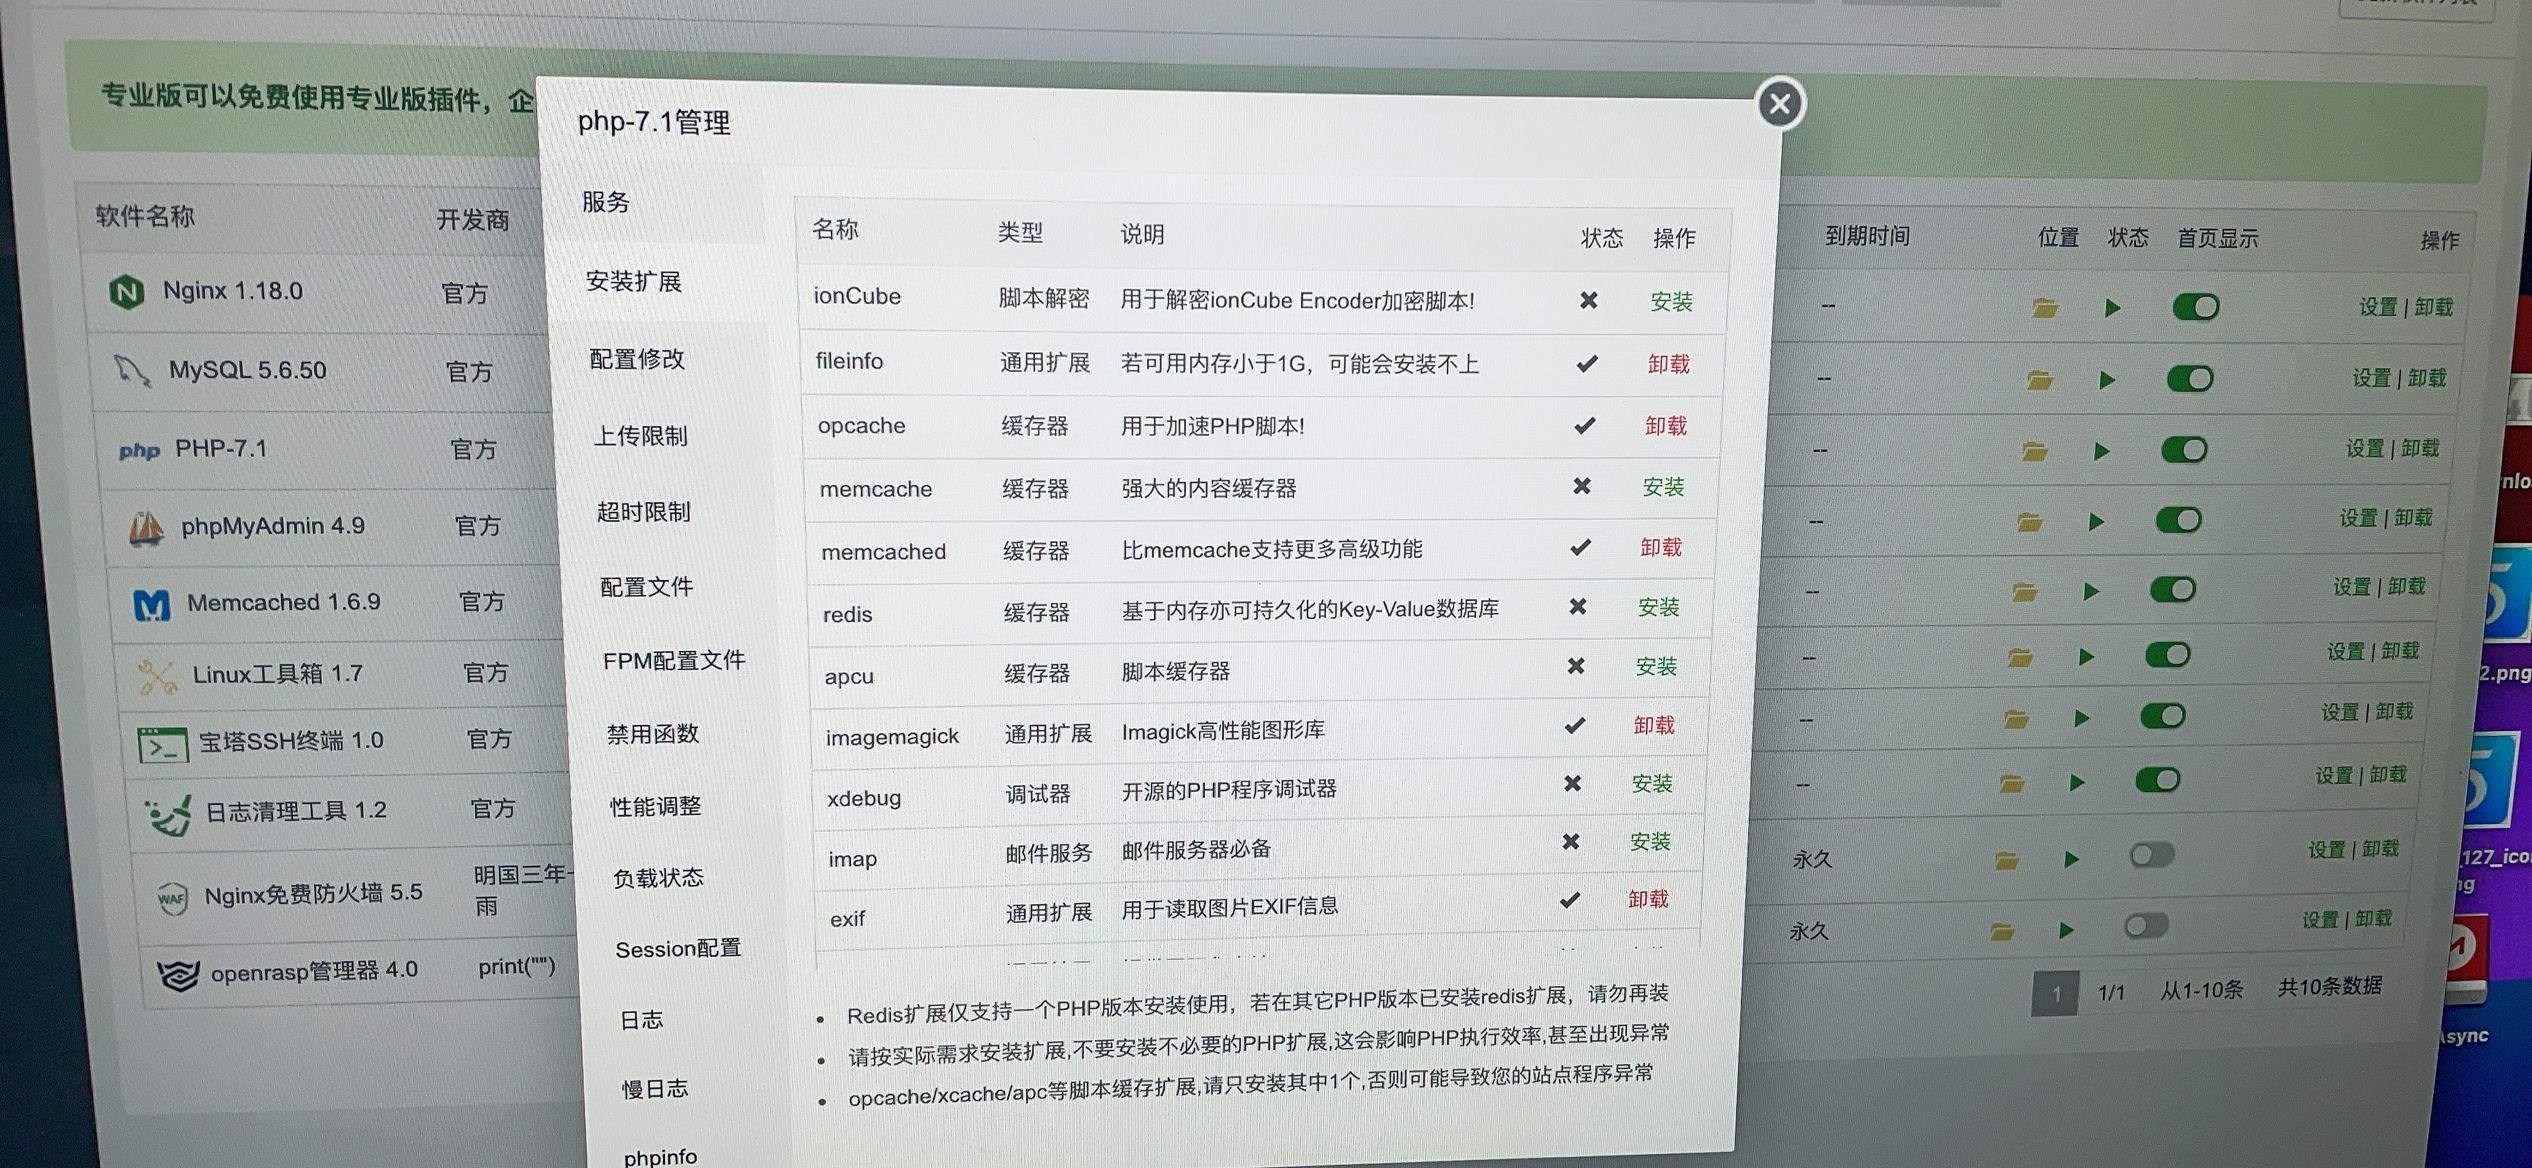This screenshot has width=2532, height=1168.
Task: Click the openrasp管理器 icon
Action: point(178,975)
